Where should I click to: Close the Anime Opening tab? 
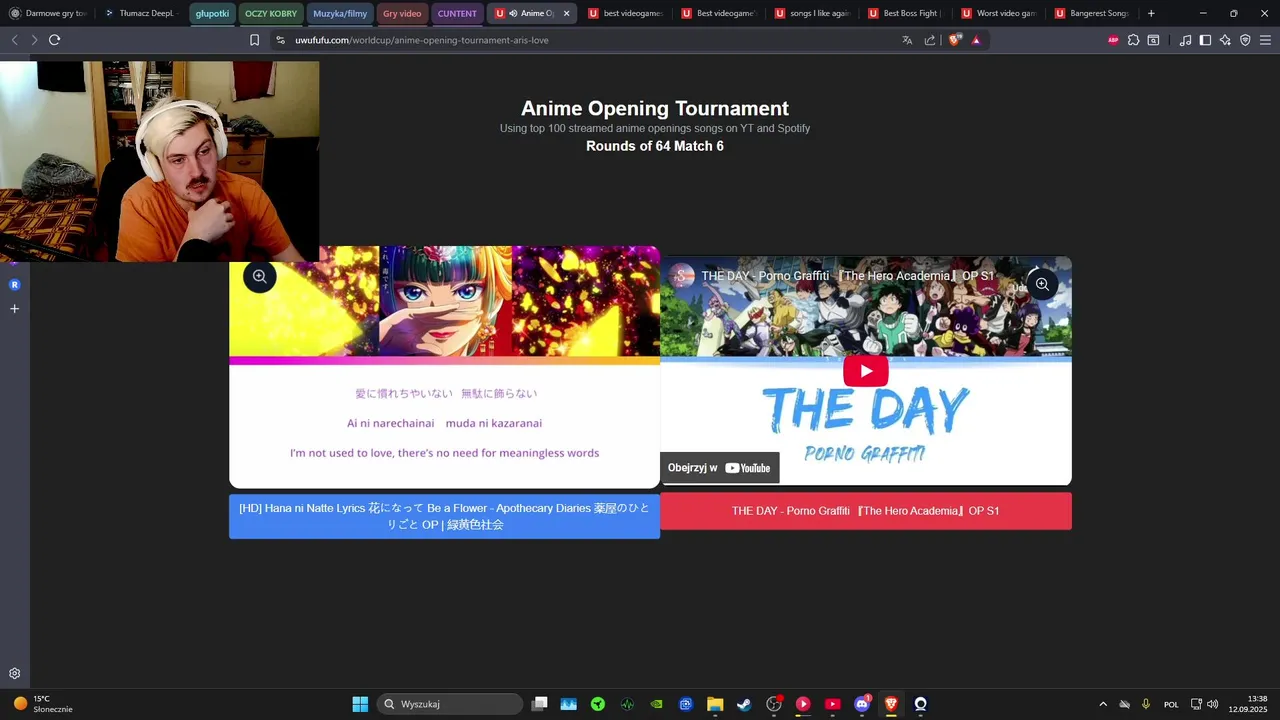click(567, 13)
